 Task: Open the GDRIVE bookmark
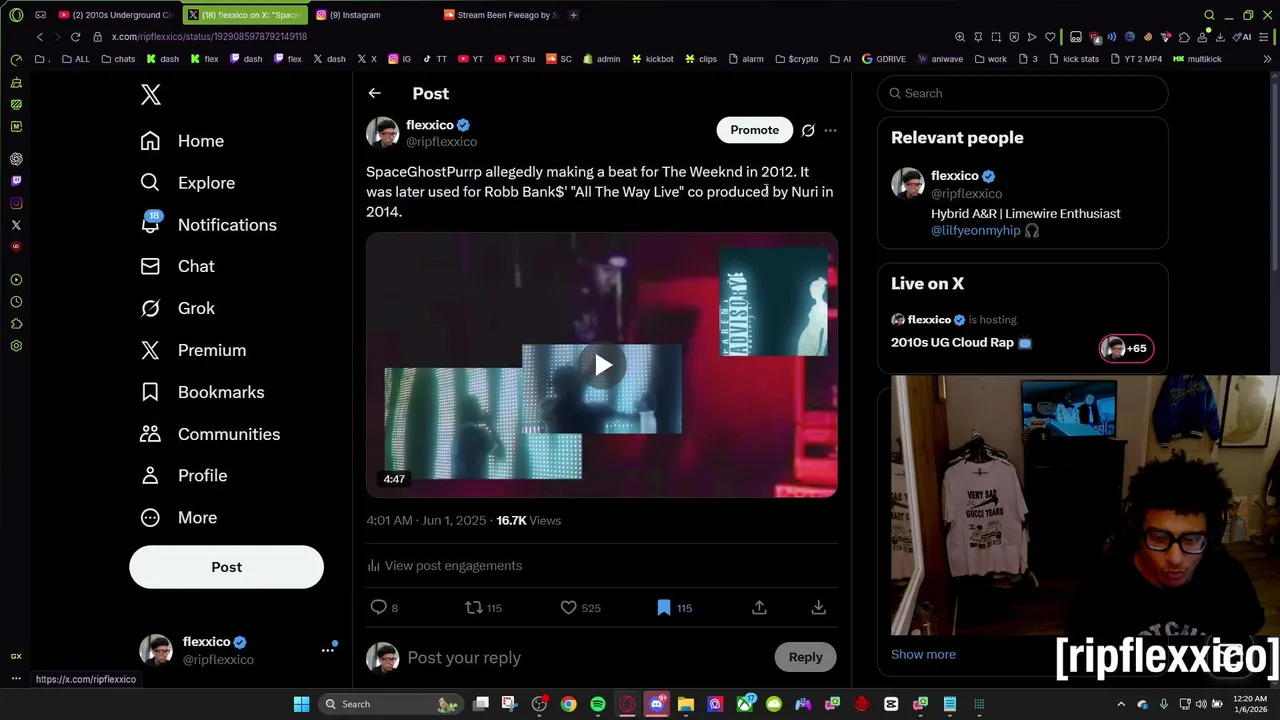click(x=884, y=59)
